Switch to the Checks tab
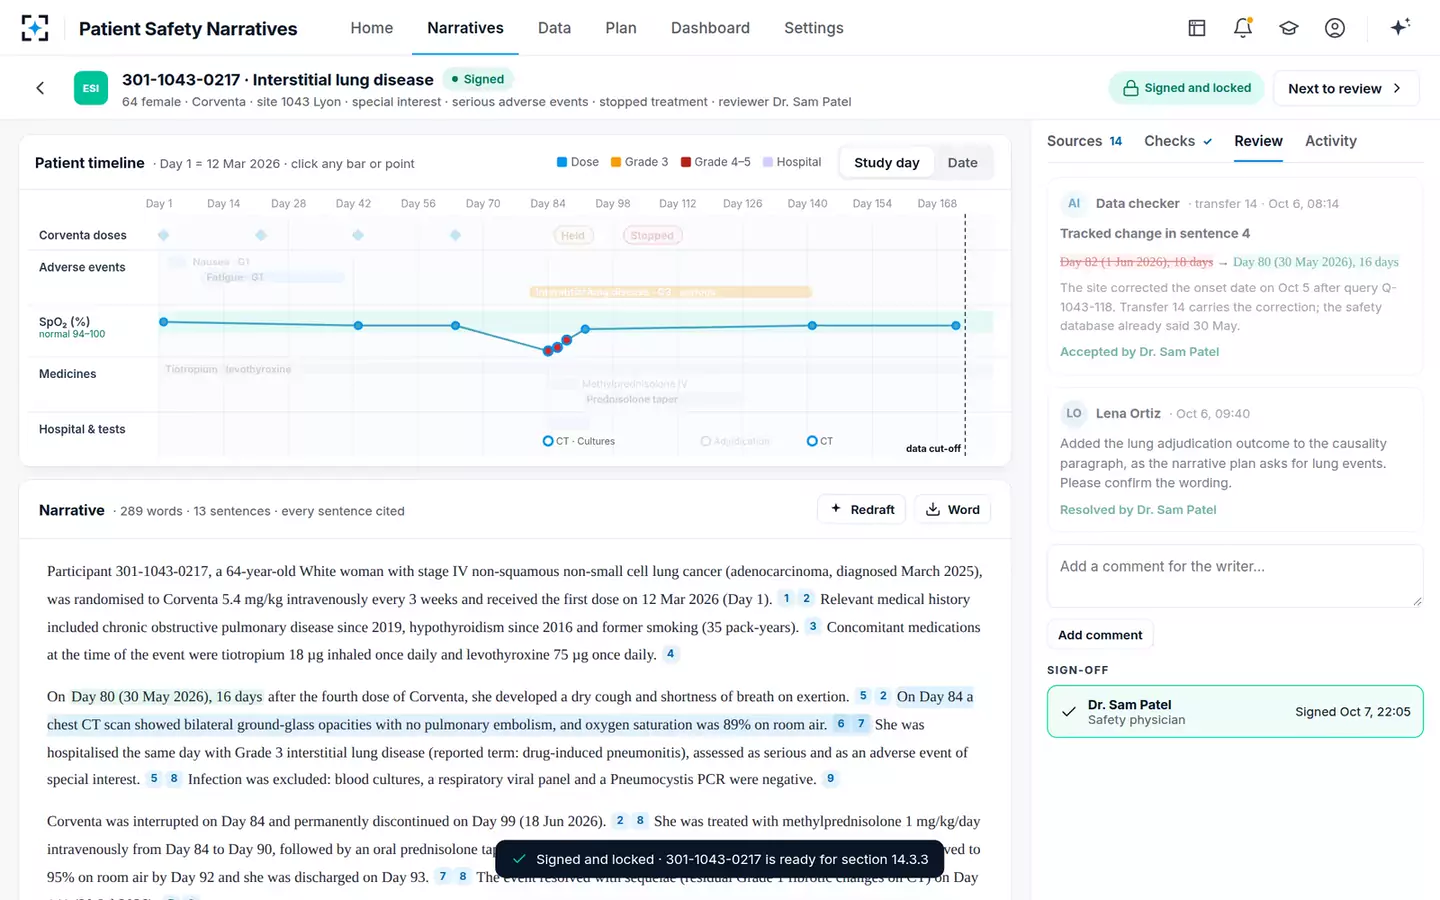The height and width of the screenshot is (900, 1440). pos(1178,141)
